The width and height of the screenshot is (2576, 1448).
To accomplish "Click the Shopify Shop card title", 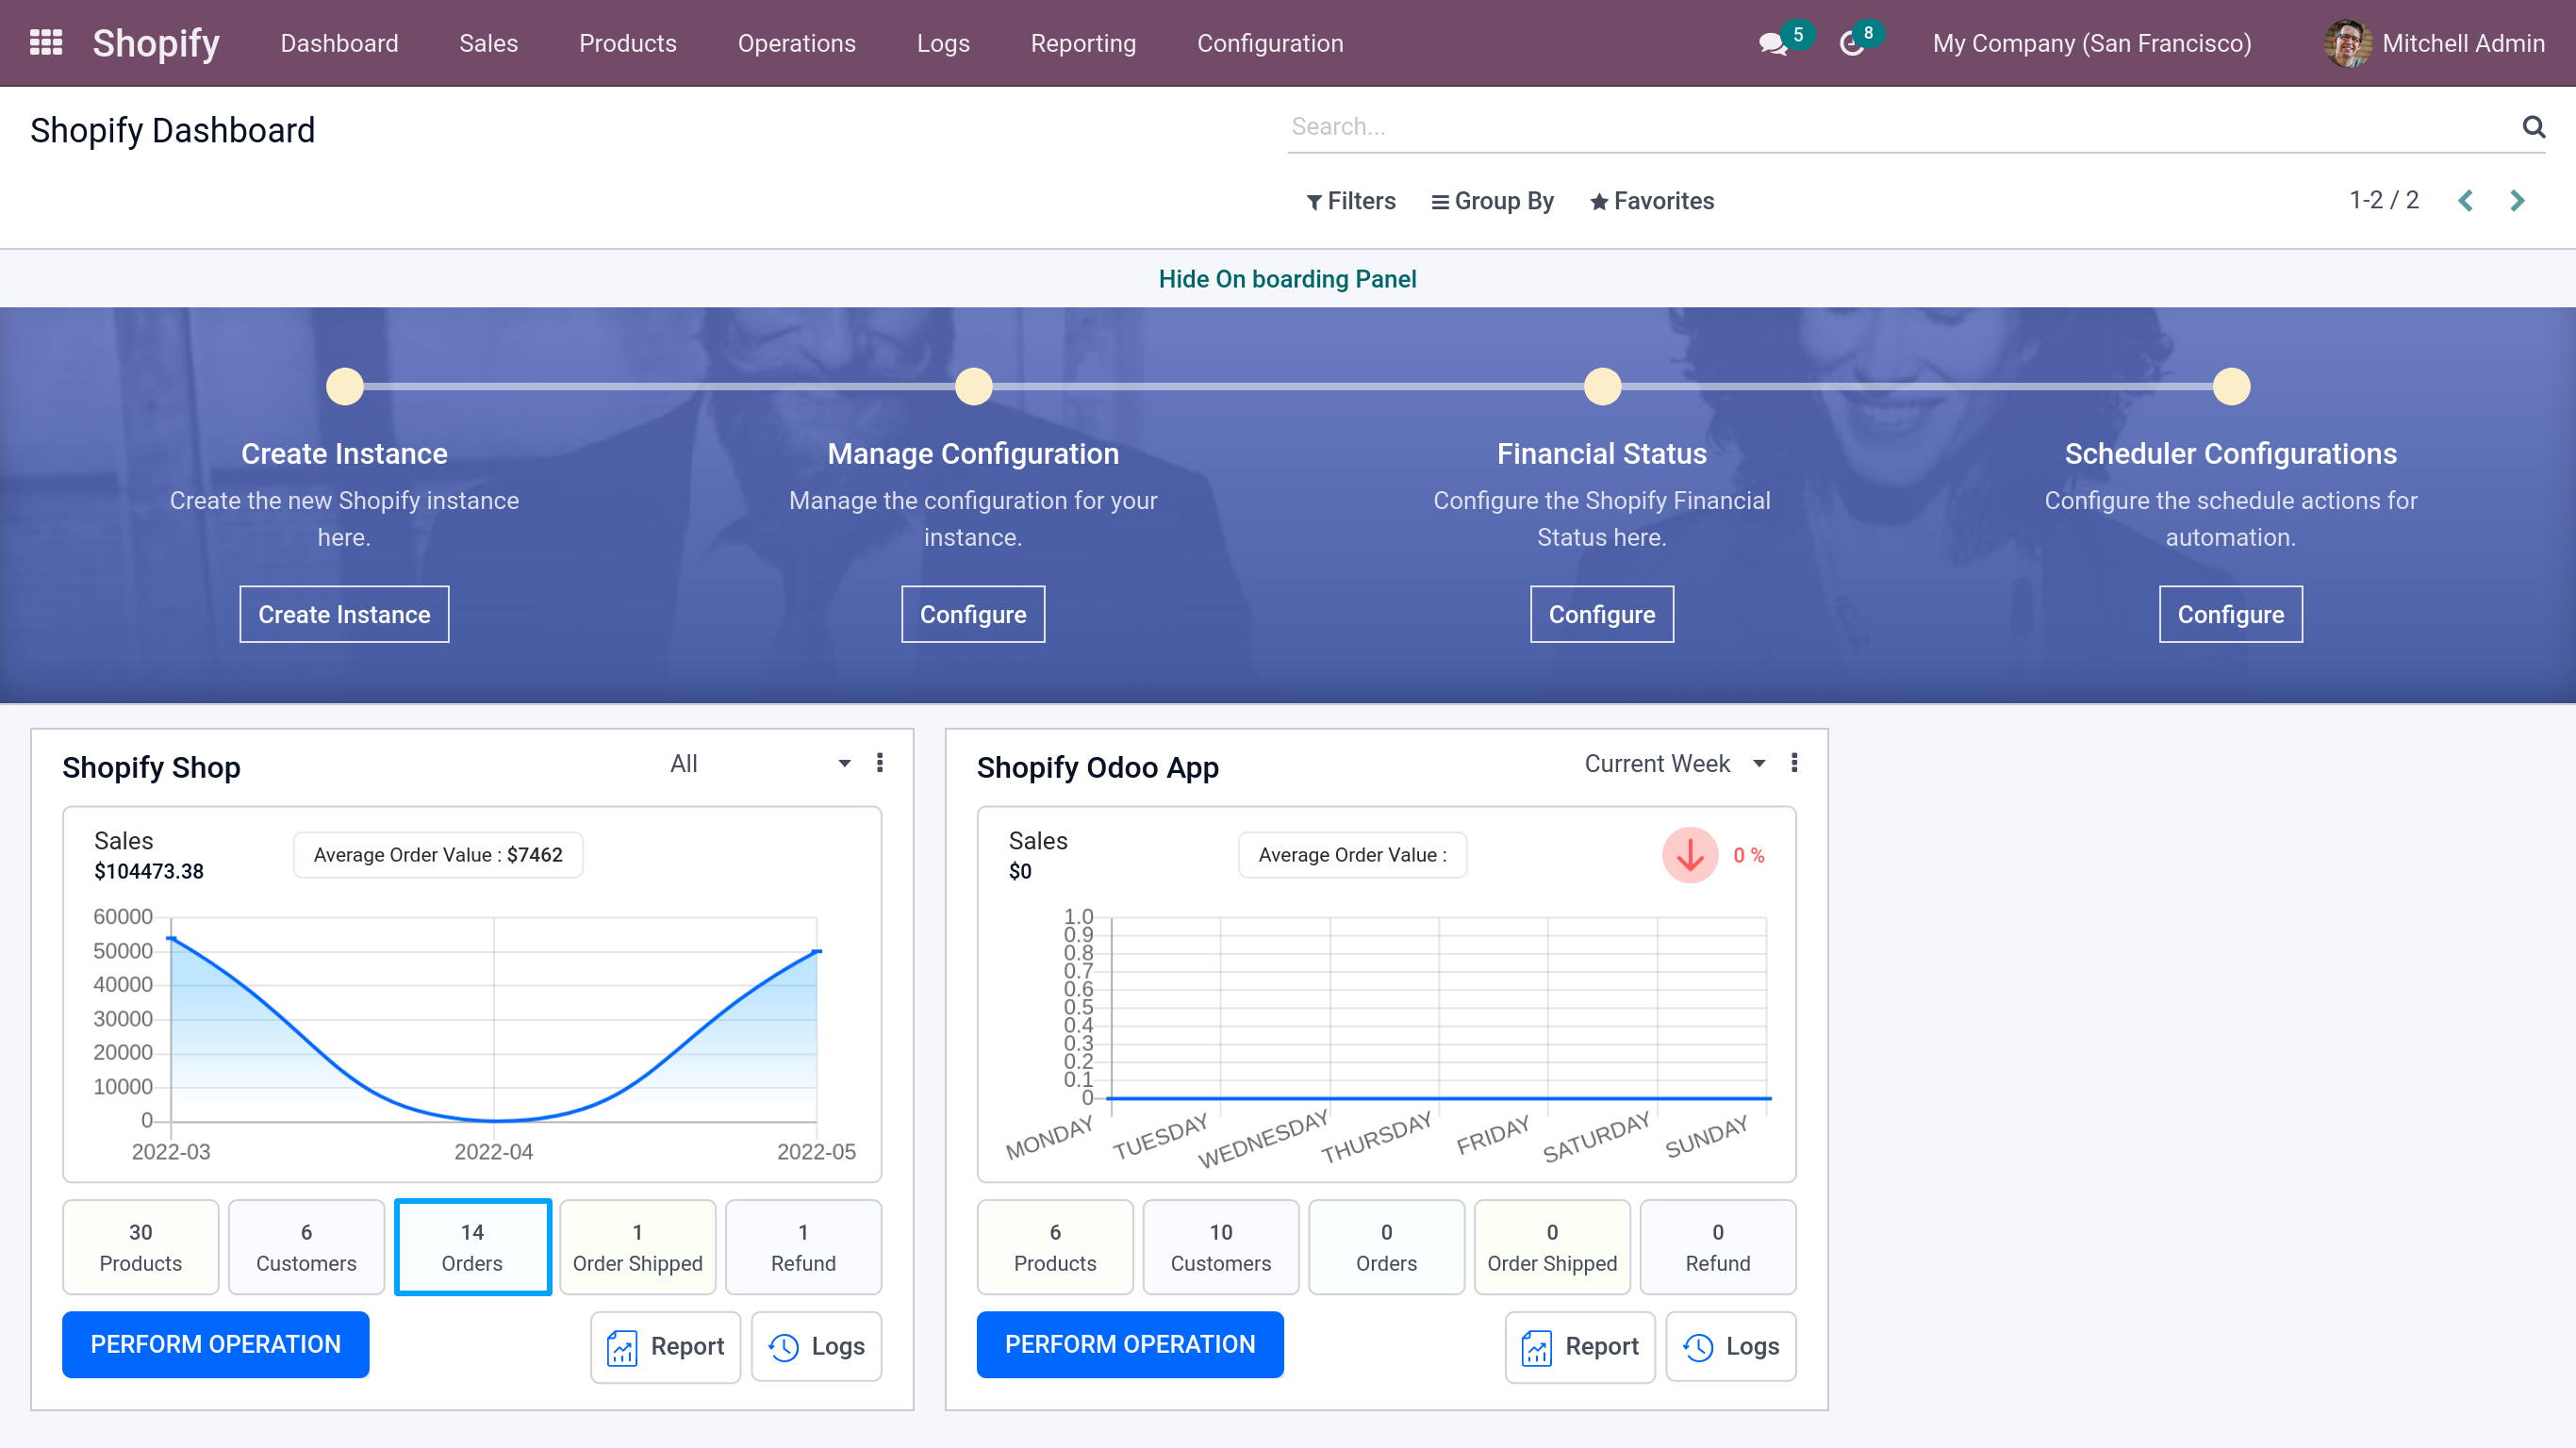I will click(x=151, y=768).
